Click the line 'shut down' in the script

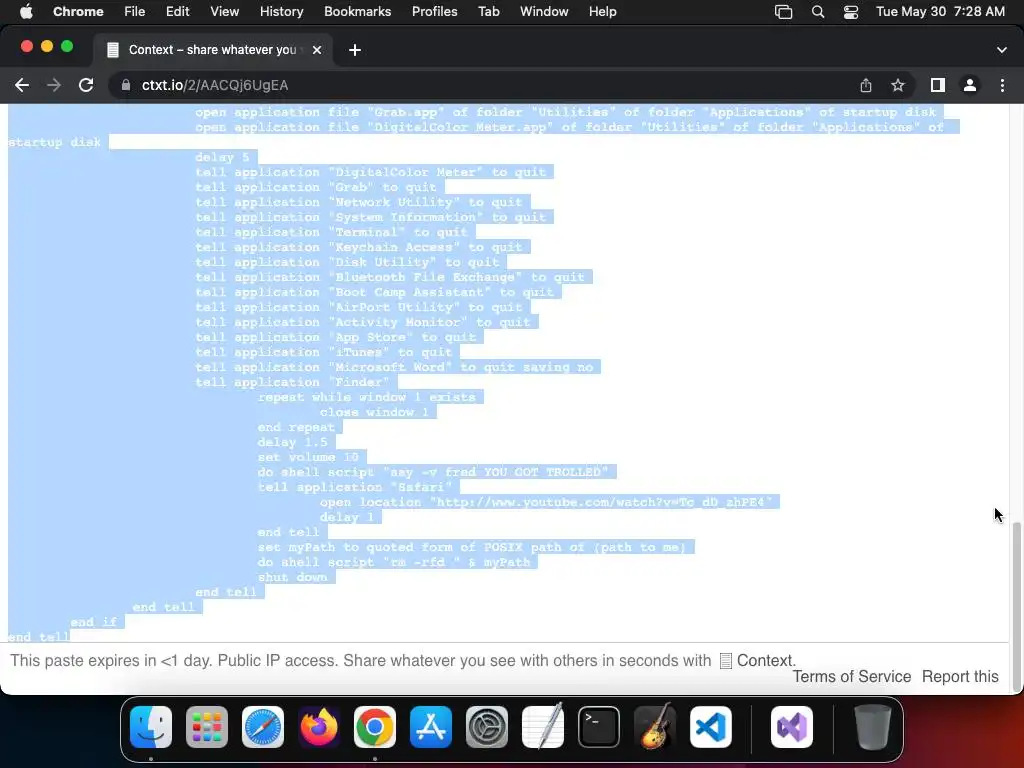(292, 577)
